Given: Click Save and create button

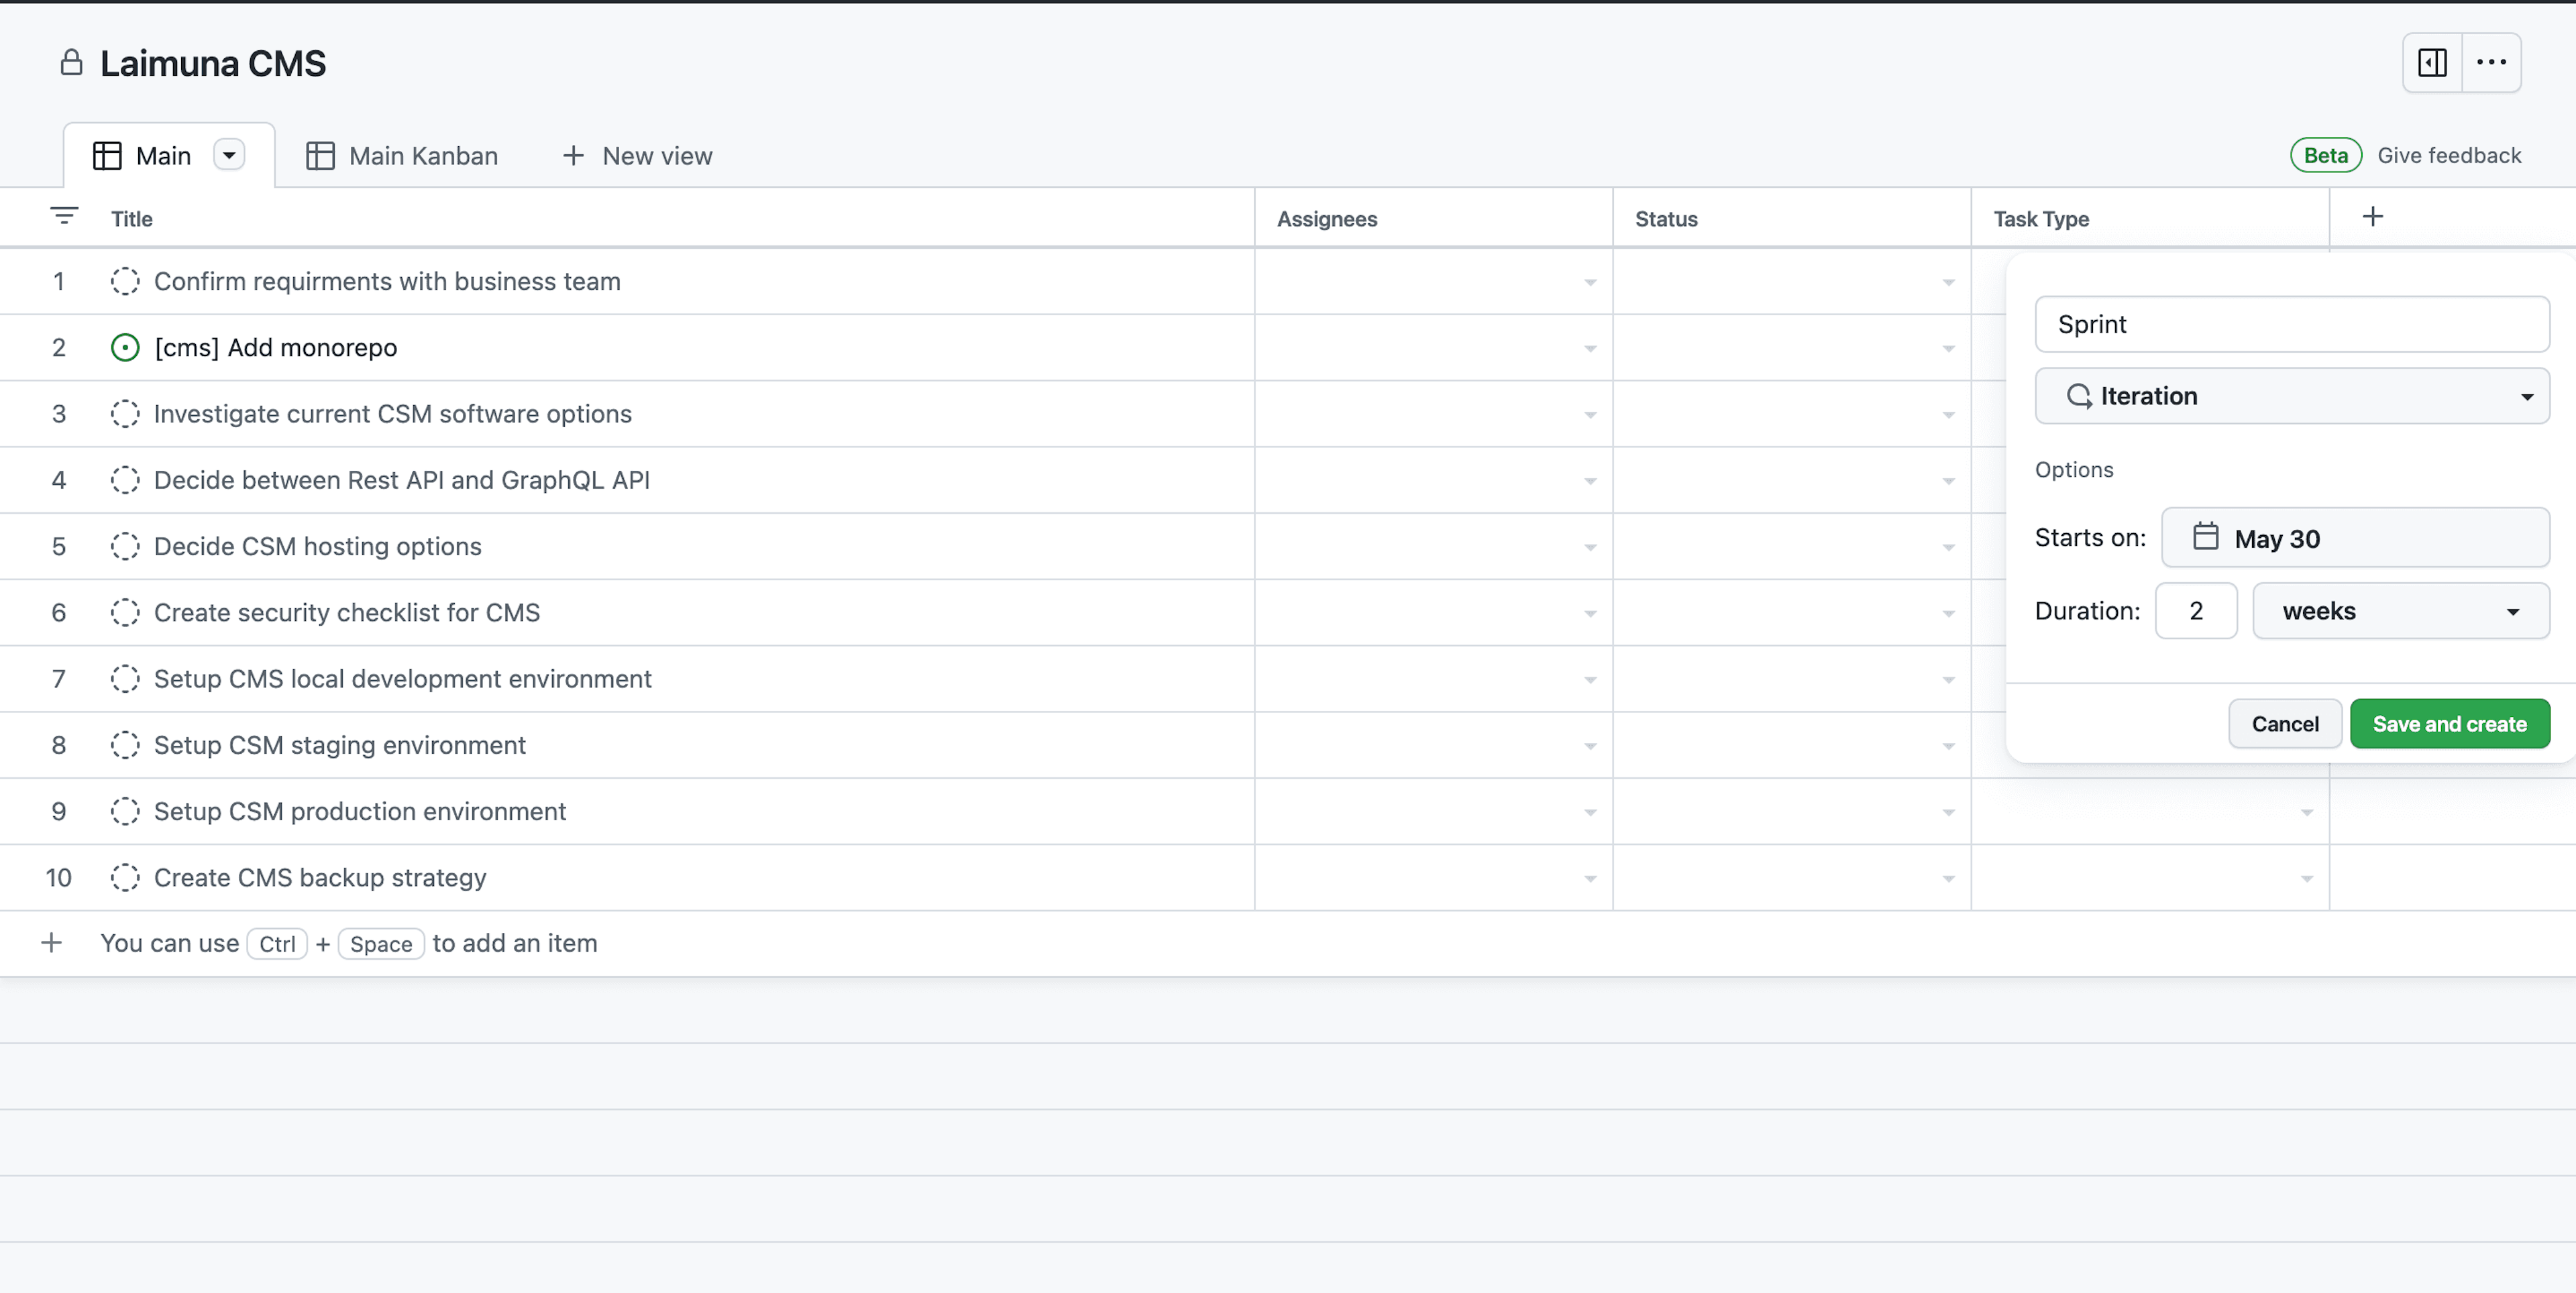Looking at the screenshot, I should [x=2449, y=723].
